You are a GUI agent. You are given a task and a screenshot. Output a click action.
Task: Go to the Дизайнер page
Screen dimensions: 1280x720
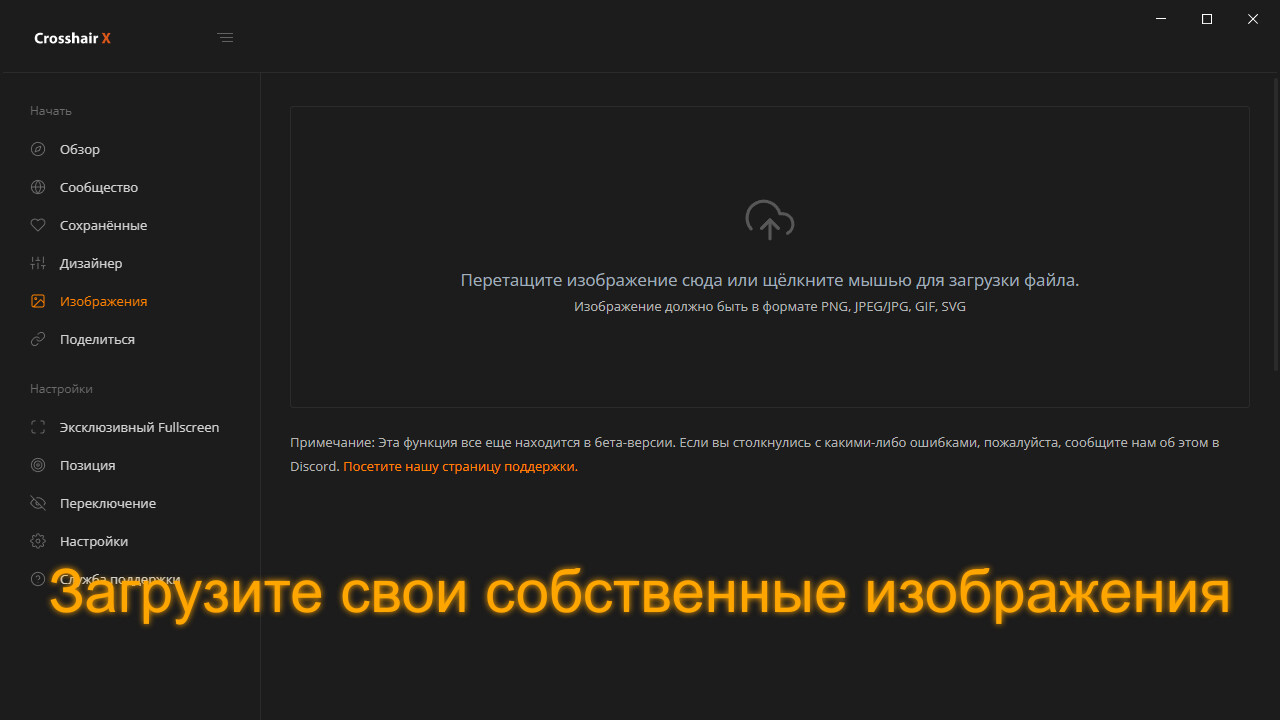click(x=91, y=263)
